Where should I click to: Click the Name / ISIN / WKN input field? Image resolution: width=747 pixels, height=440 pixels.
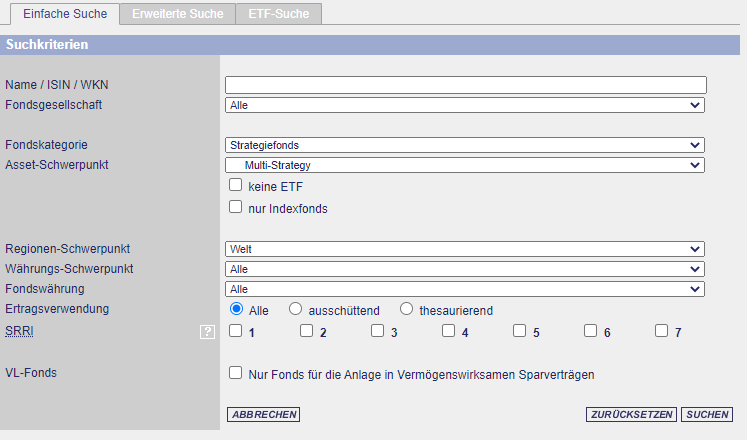465,85
